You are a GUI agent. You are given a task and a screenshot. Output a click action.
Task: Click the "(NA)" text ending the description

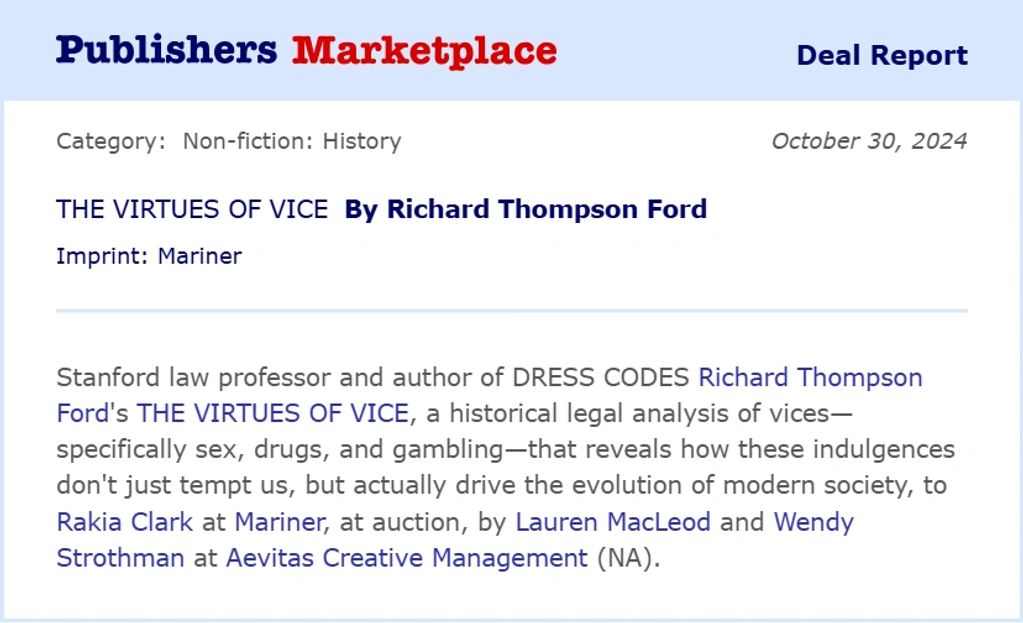(628, 558)
